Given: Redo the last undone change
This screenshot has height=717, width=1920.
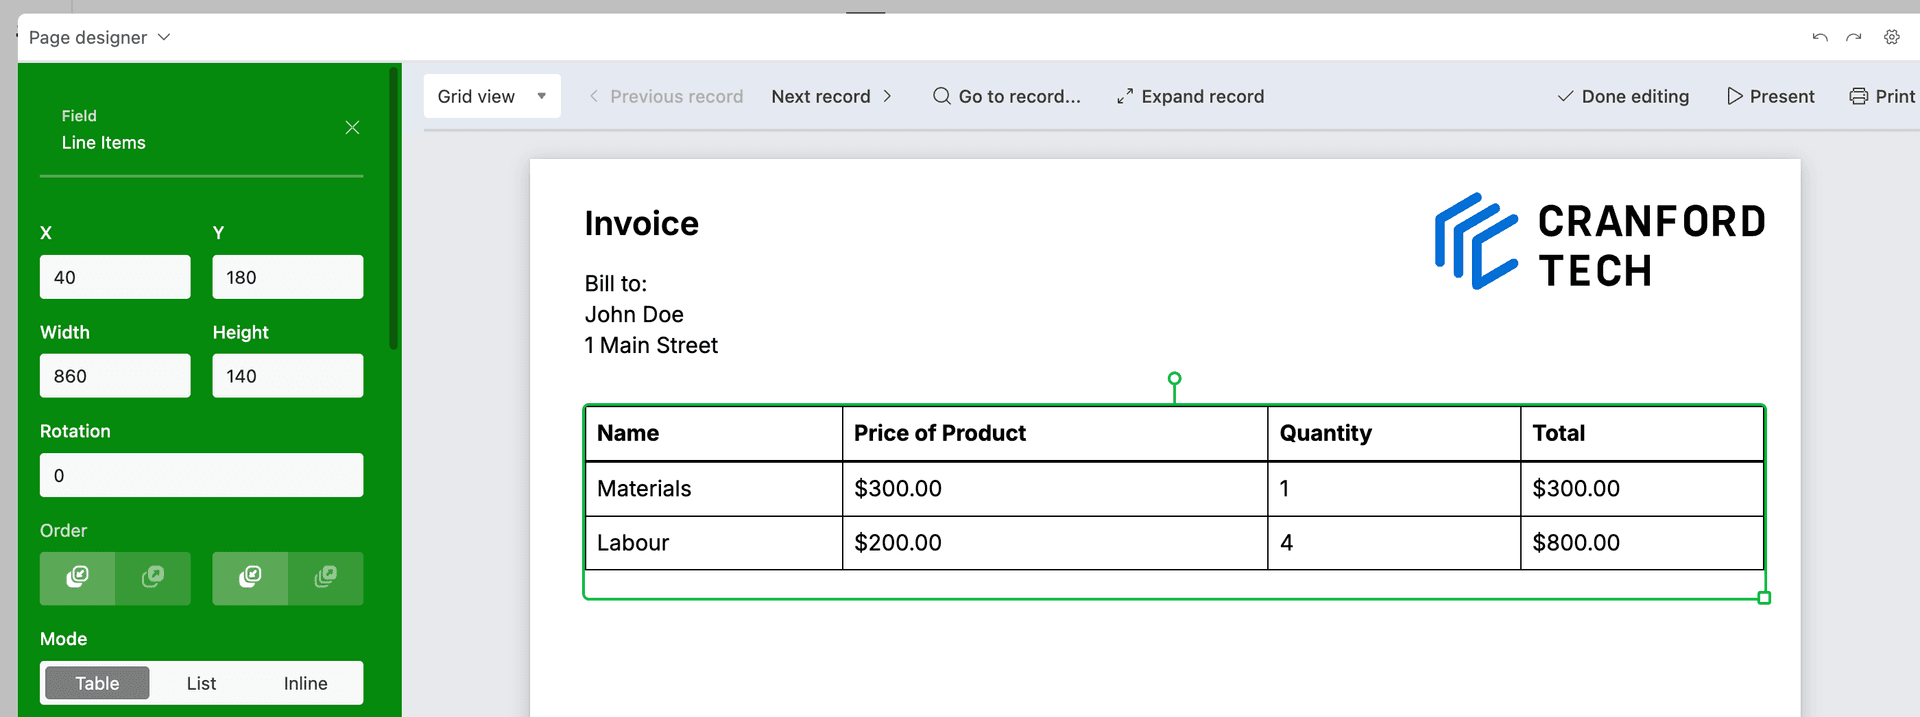Looking at the screenshot, I should coord(1854,37).
